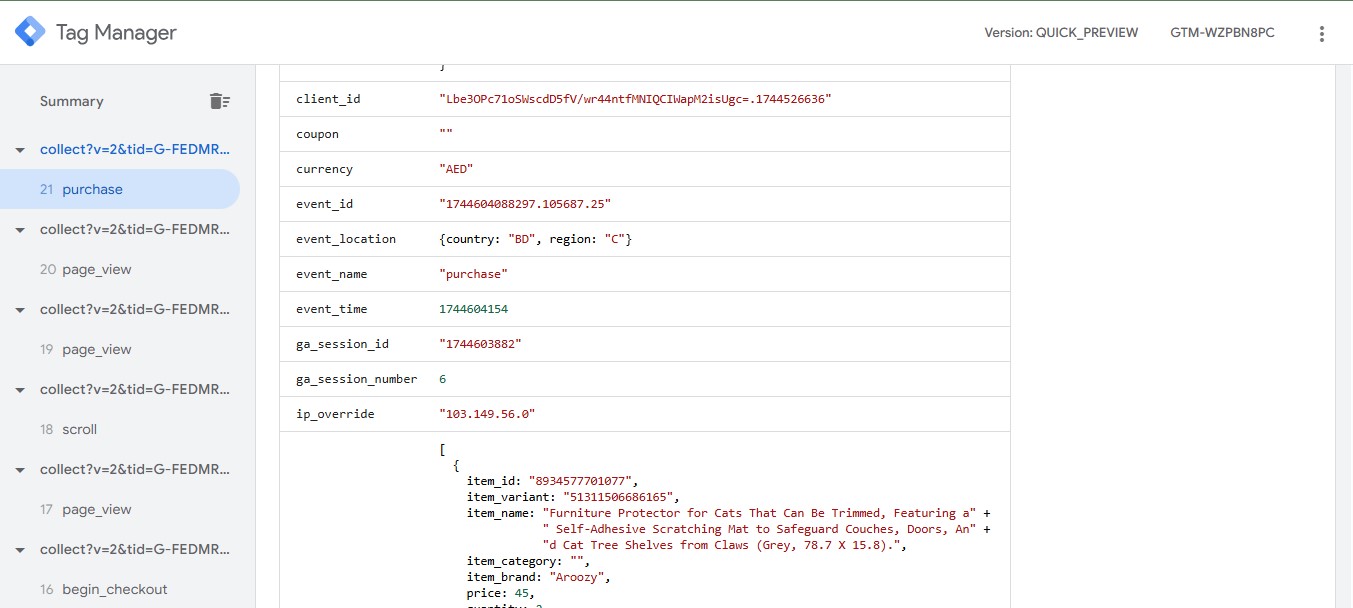The height and width of the screenshot is (608, 1353).
Task: Collapse the collect request above purchase event
Action: (19, 150)
